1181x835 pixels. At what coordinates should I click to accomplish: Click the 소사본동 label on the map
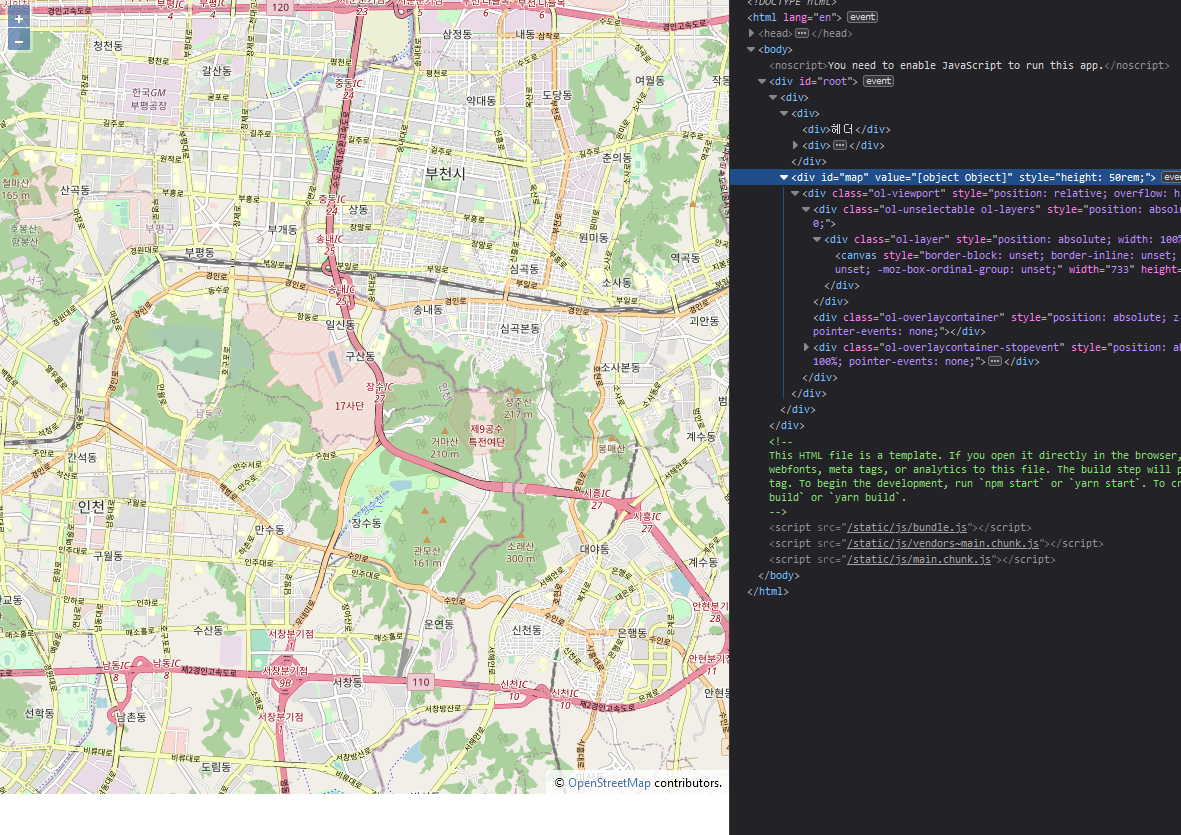pos(620,367)
